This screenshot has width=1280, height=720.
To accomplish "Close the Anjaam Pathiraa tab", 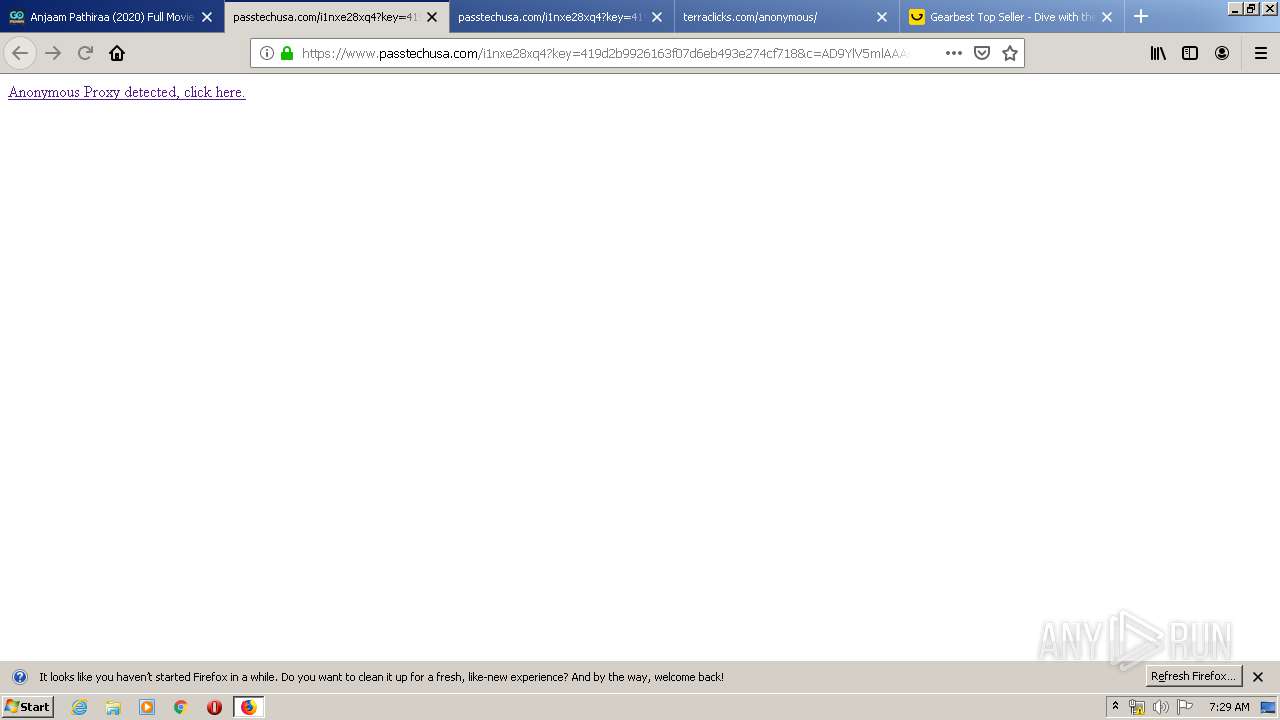I will point(207,17).
